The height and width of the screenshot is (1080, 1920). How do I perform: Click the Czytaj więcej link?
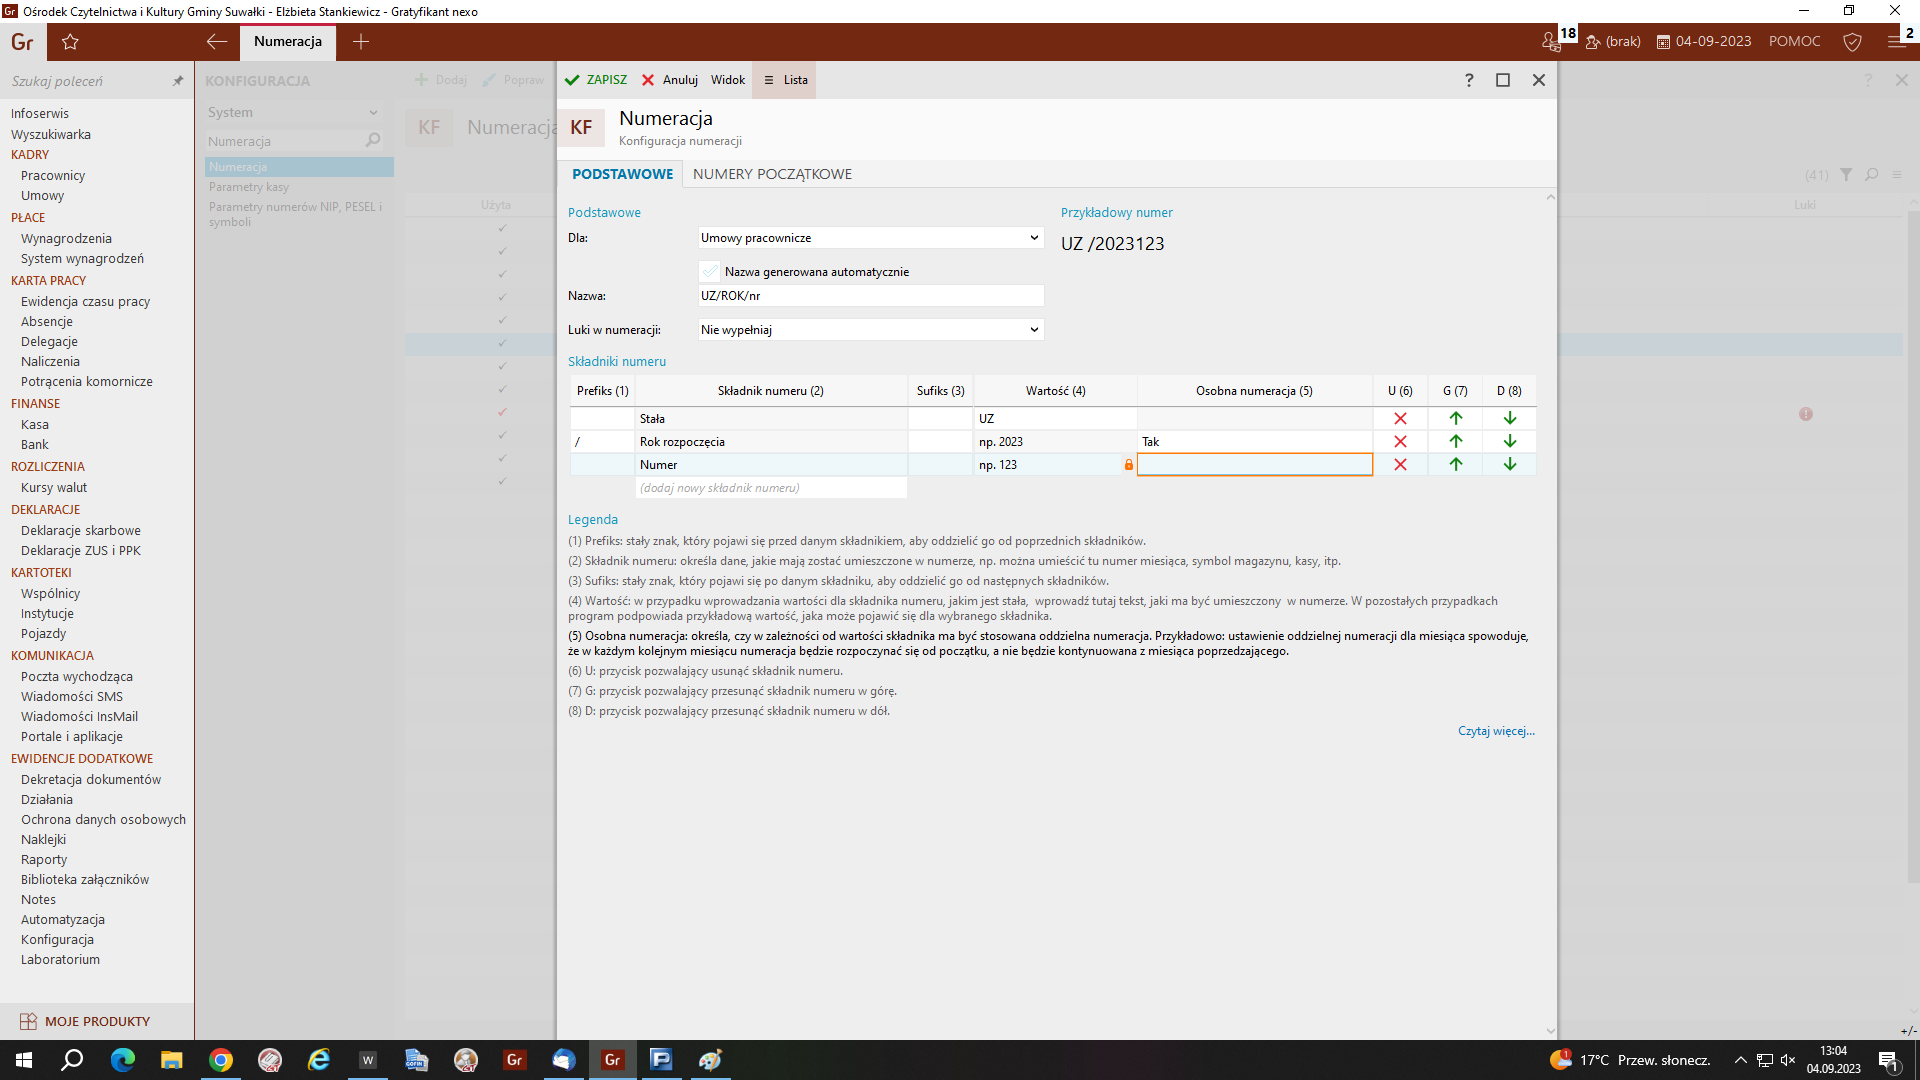click(x=1495, y=731)
